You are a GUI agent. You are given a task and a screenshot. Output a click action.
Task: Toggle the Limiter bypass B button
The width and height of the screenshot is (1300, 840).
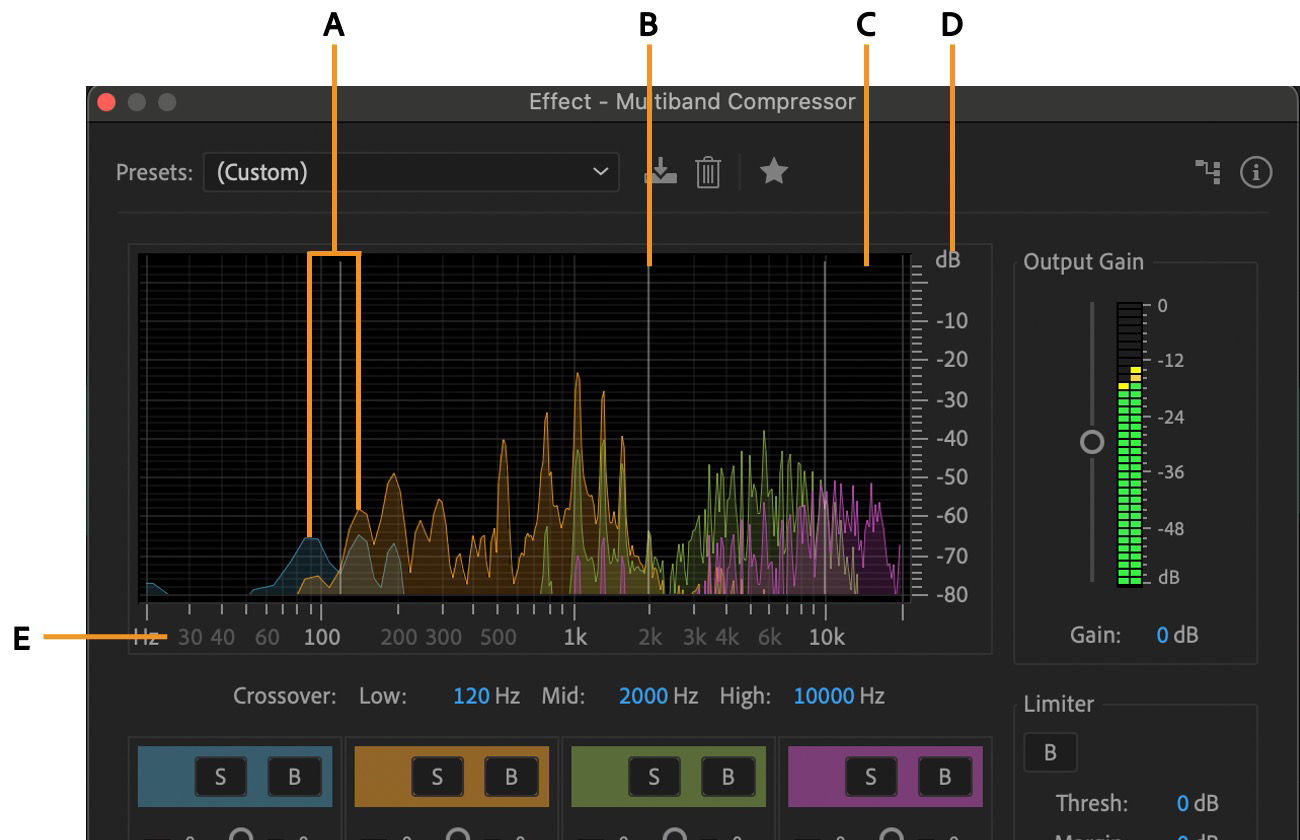click(x=1050, y=753)
